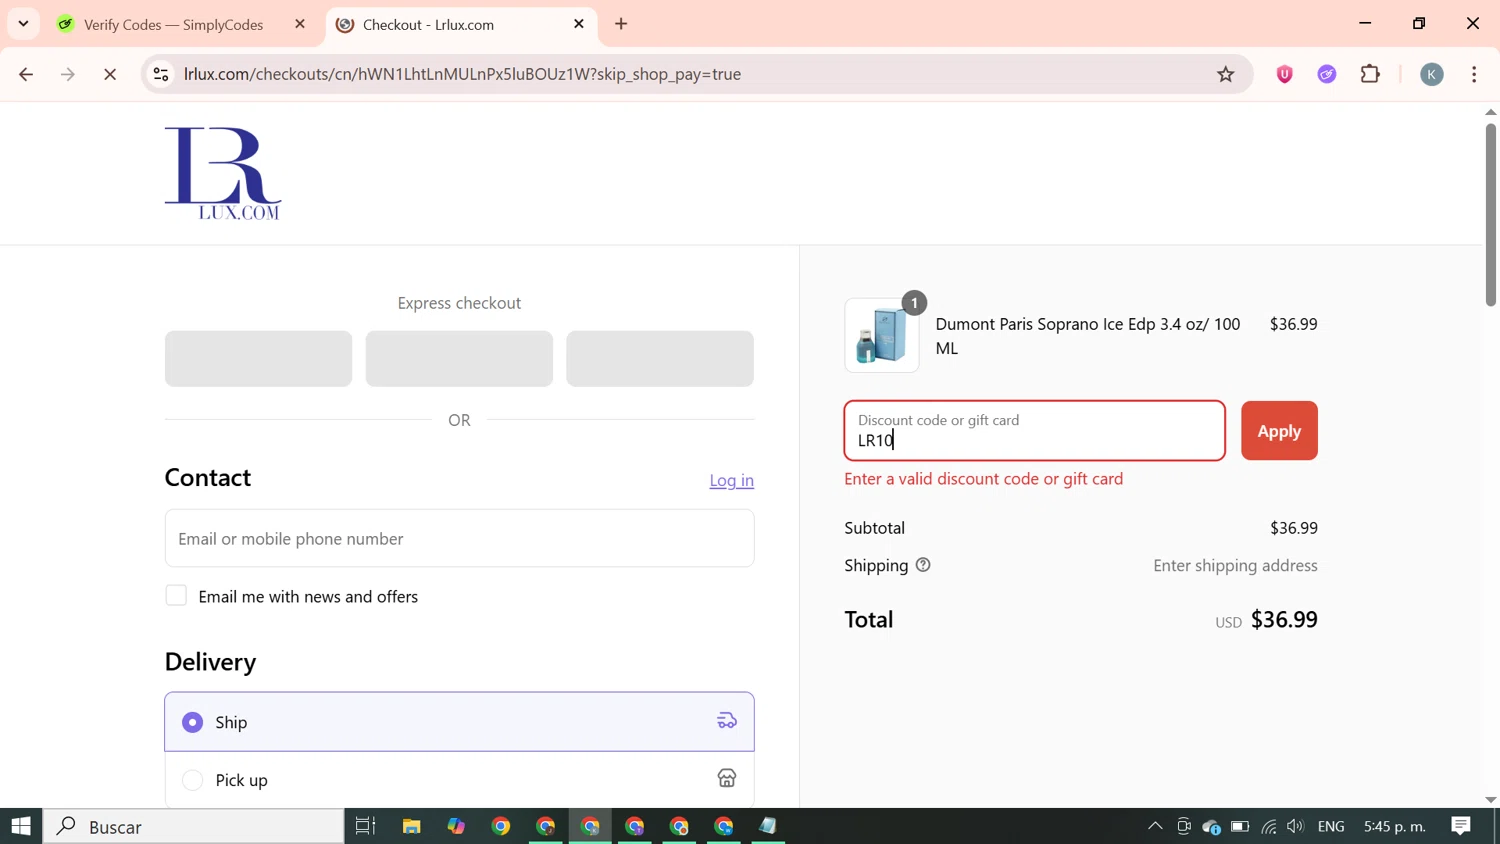Open Chrome profile K menu
The image size is (1500, 844).
click(x=1432, y=74)
